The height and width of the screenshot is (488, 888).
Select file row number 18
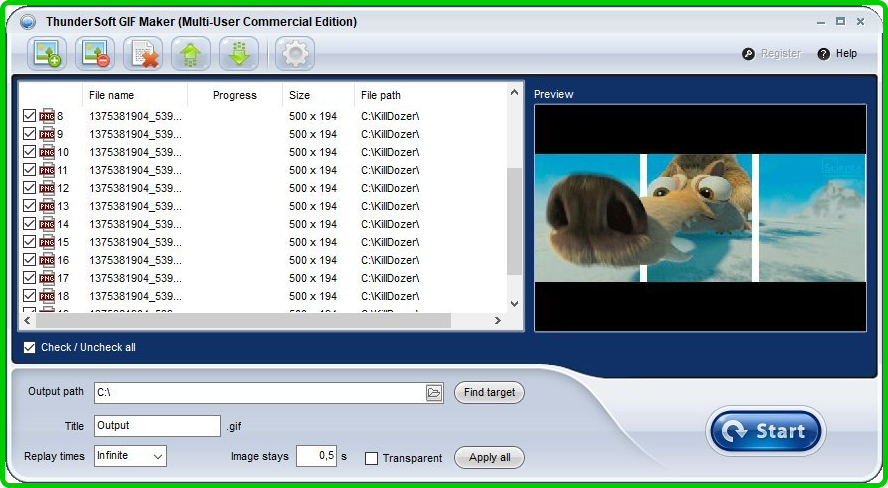point(265,296)
